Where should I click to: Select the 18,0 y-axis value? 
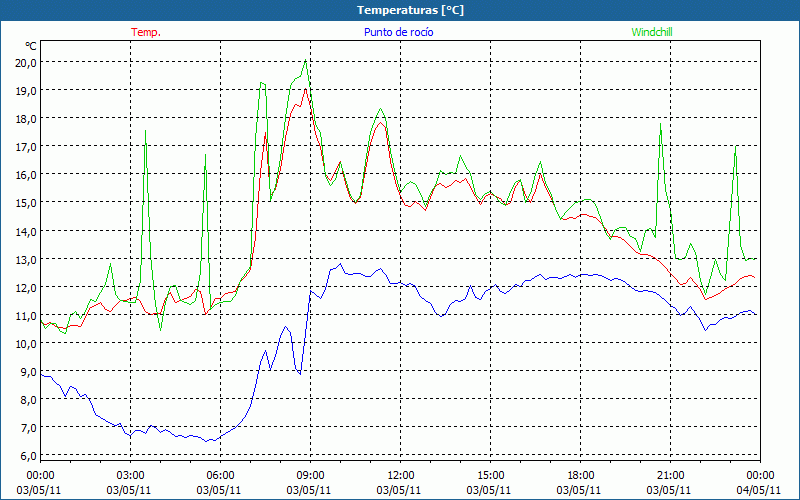click(26, 119)
